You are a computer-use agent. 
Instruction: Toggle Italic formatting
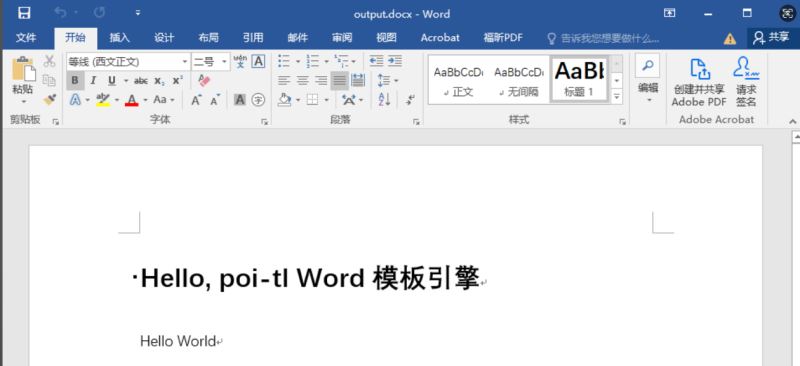point(93,81)
